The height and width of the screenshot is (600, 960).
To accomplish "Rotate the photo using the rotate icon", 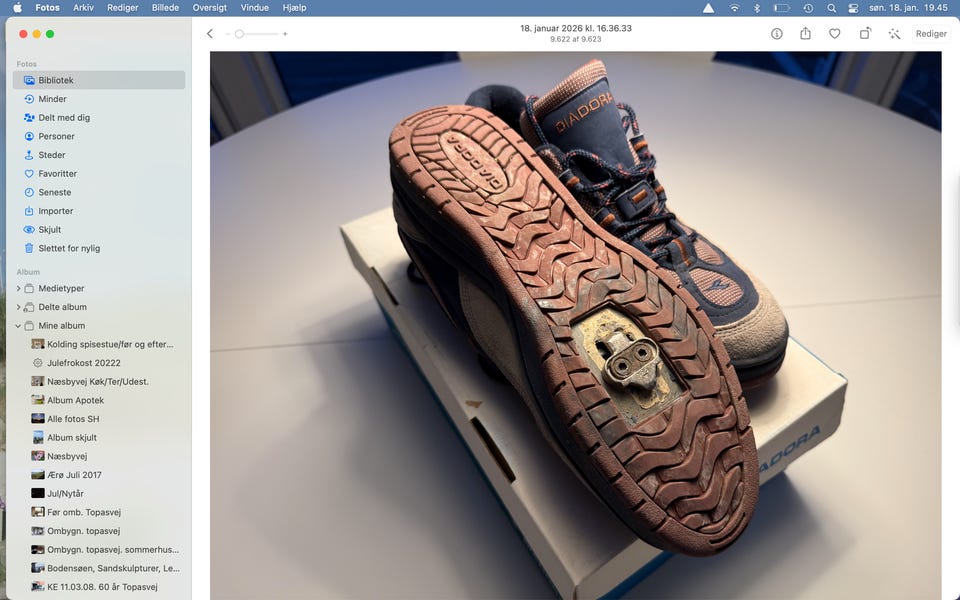I will point(864,34).
